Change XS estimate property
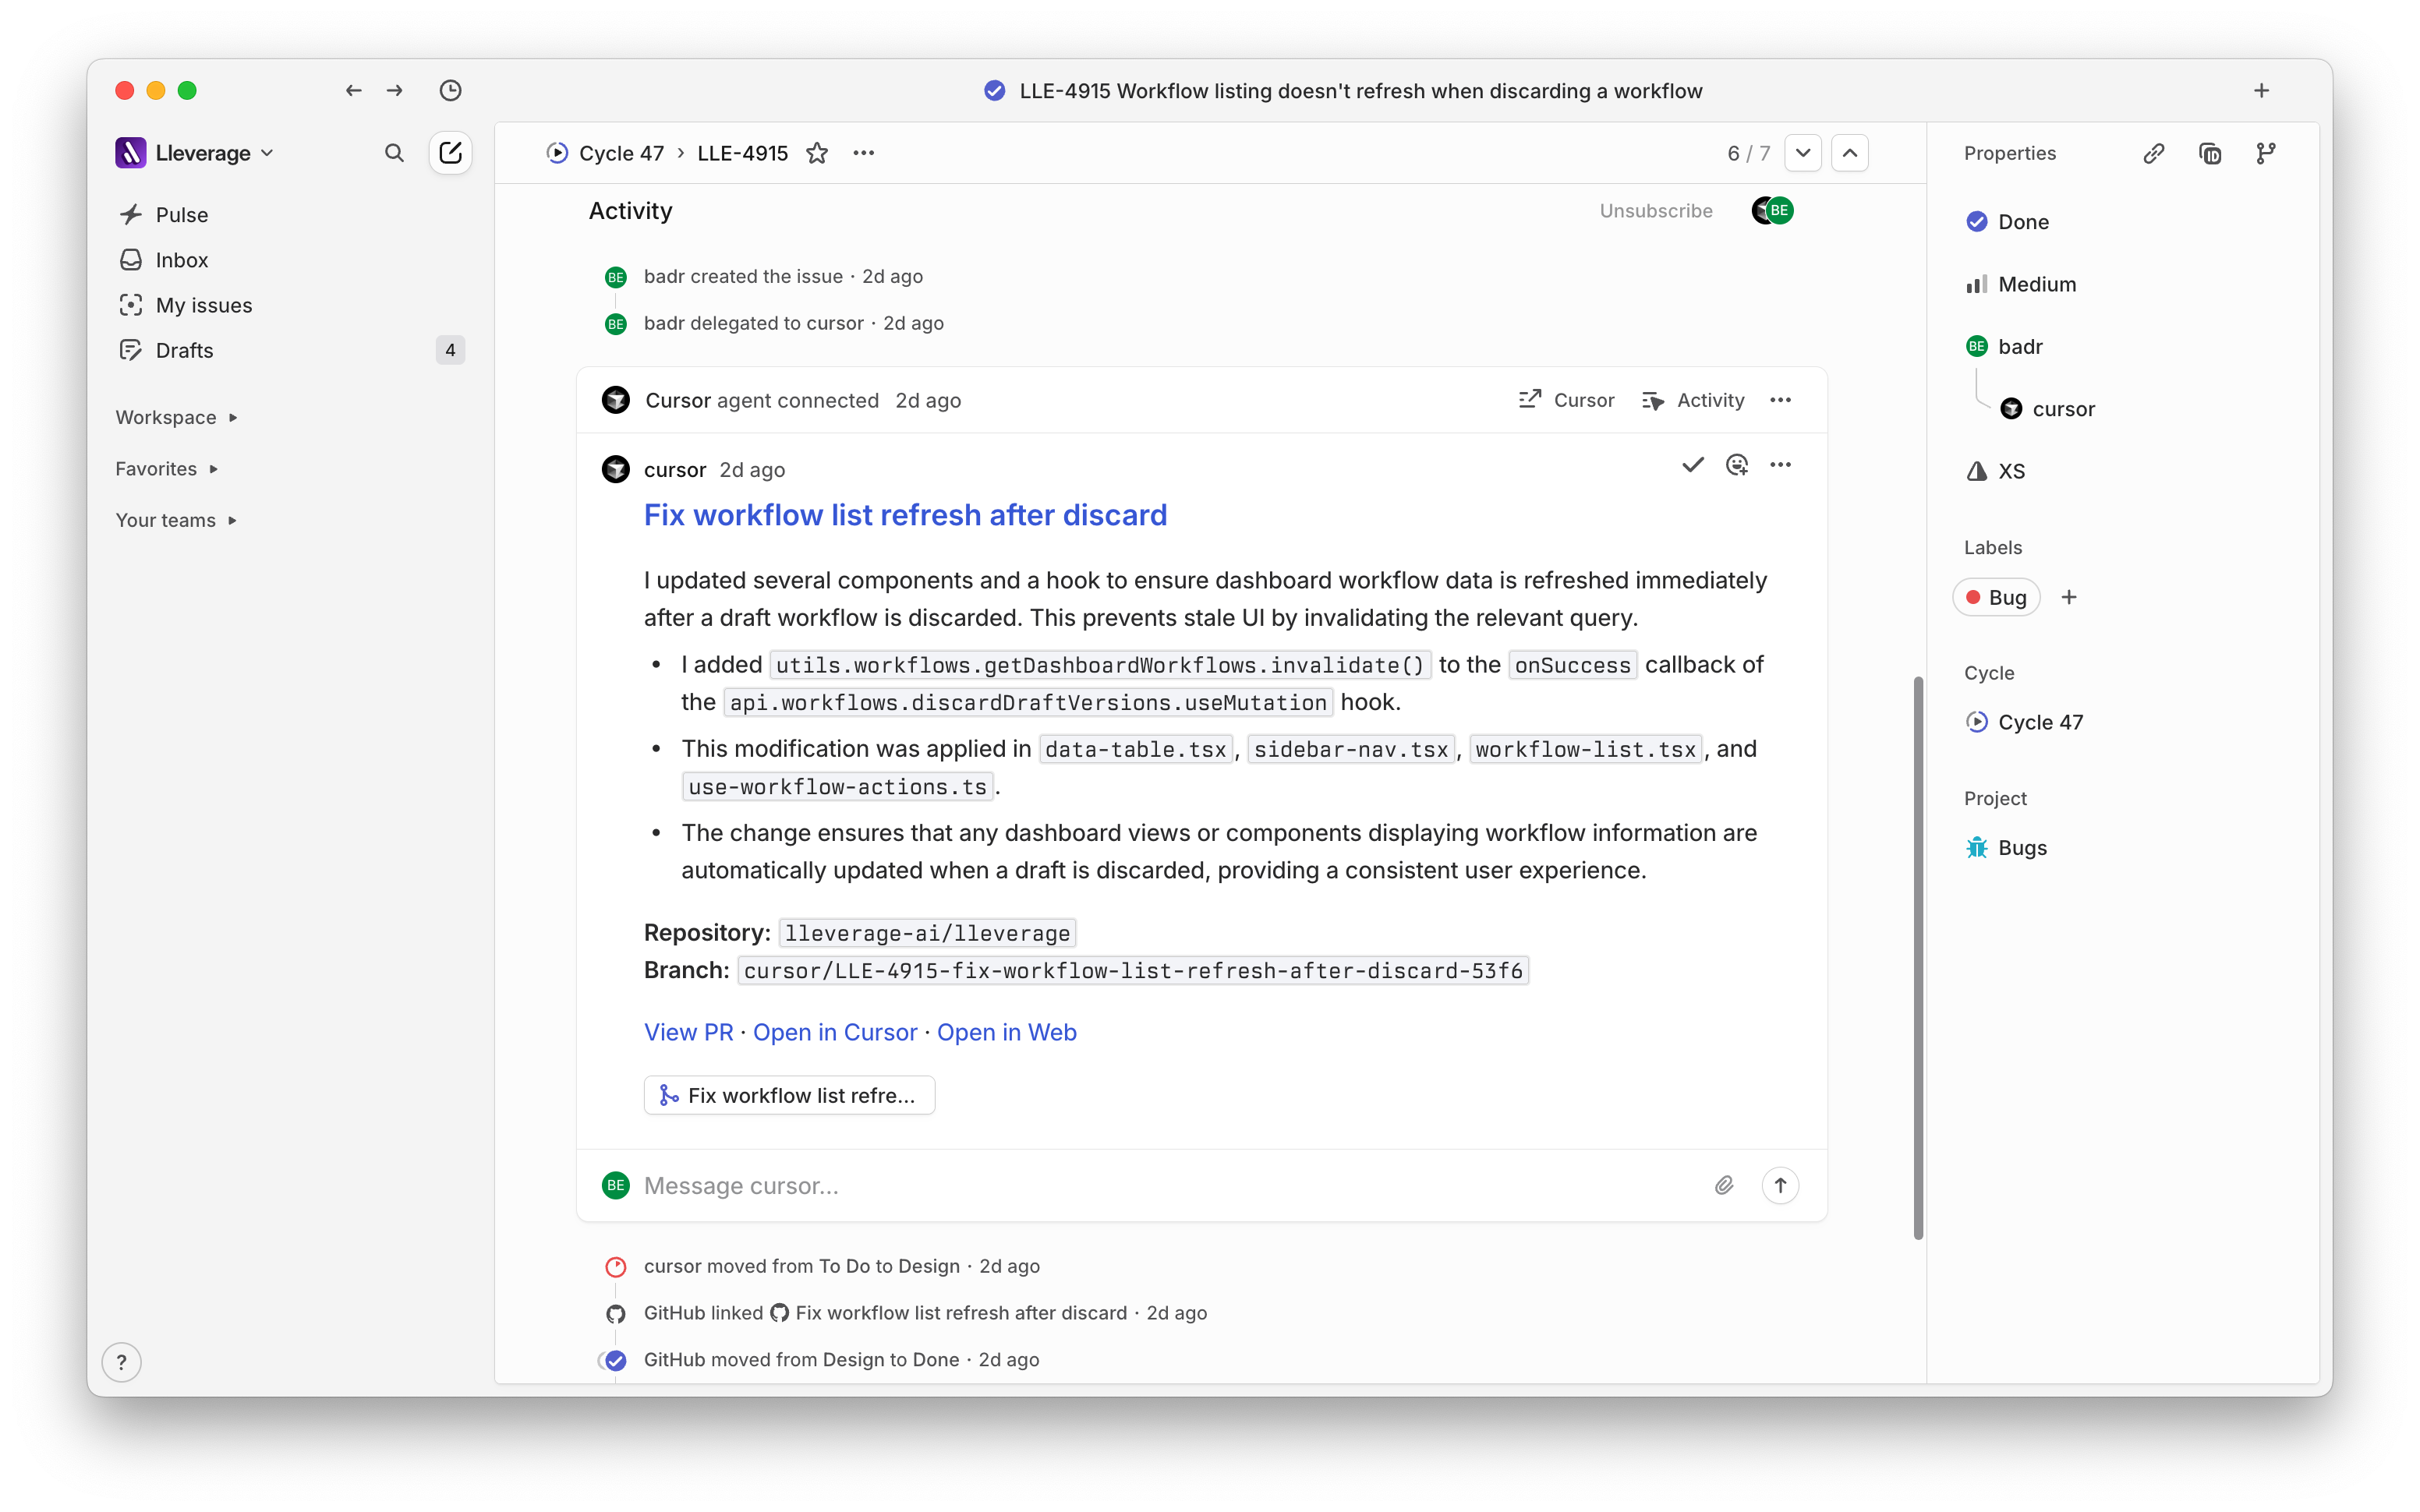The width and height of the screenshot is (2420, 1512). pyautogui.click(x=1996, y=471)
